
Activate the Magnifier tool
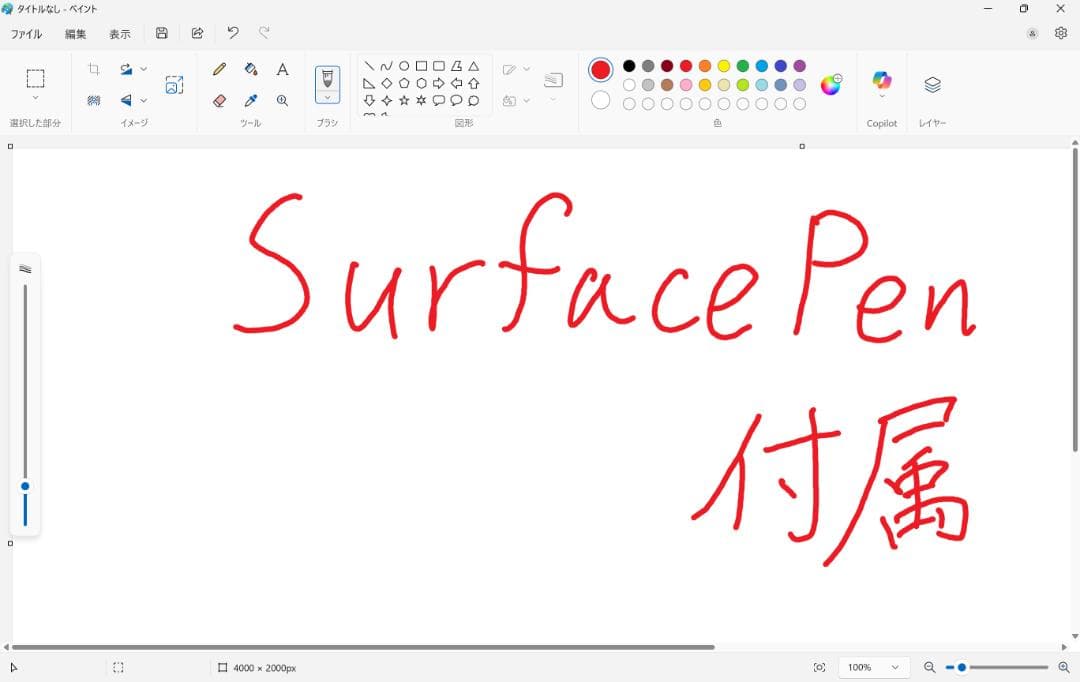tap(283, 99)
